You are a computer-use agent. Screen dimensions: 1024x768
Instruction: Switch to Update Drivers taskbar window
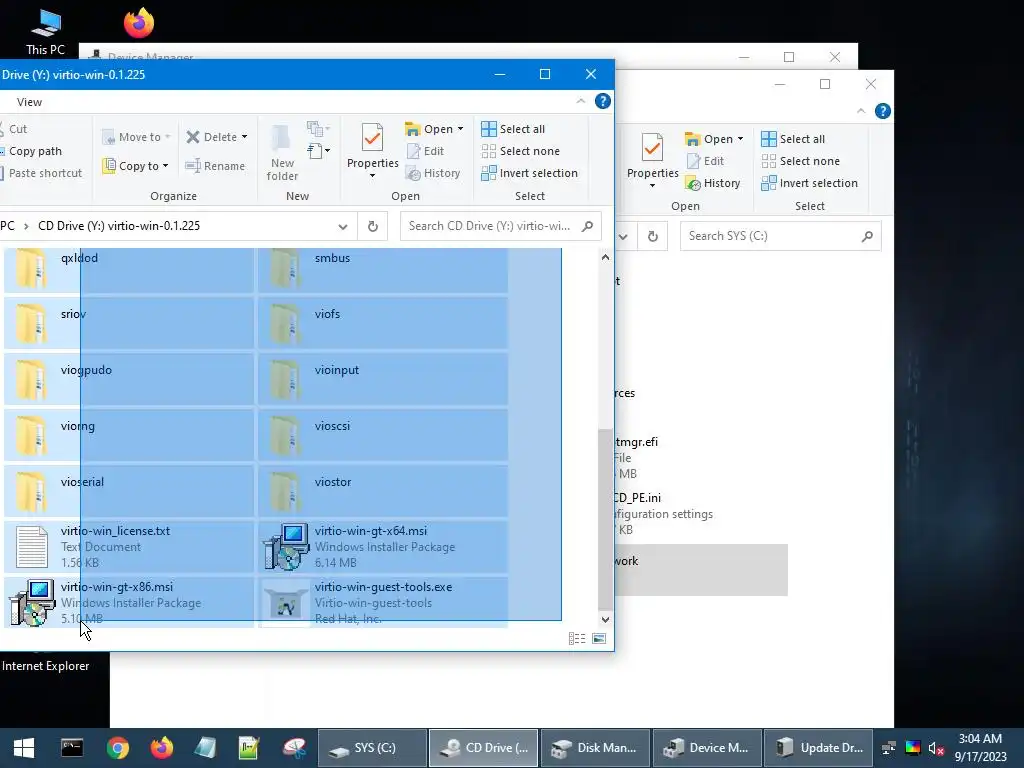point(818,748)
